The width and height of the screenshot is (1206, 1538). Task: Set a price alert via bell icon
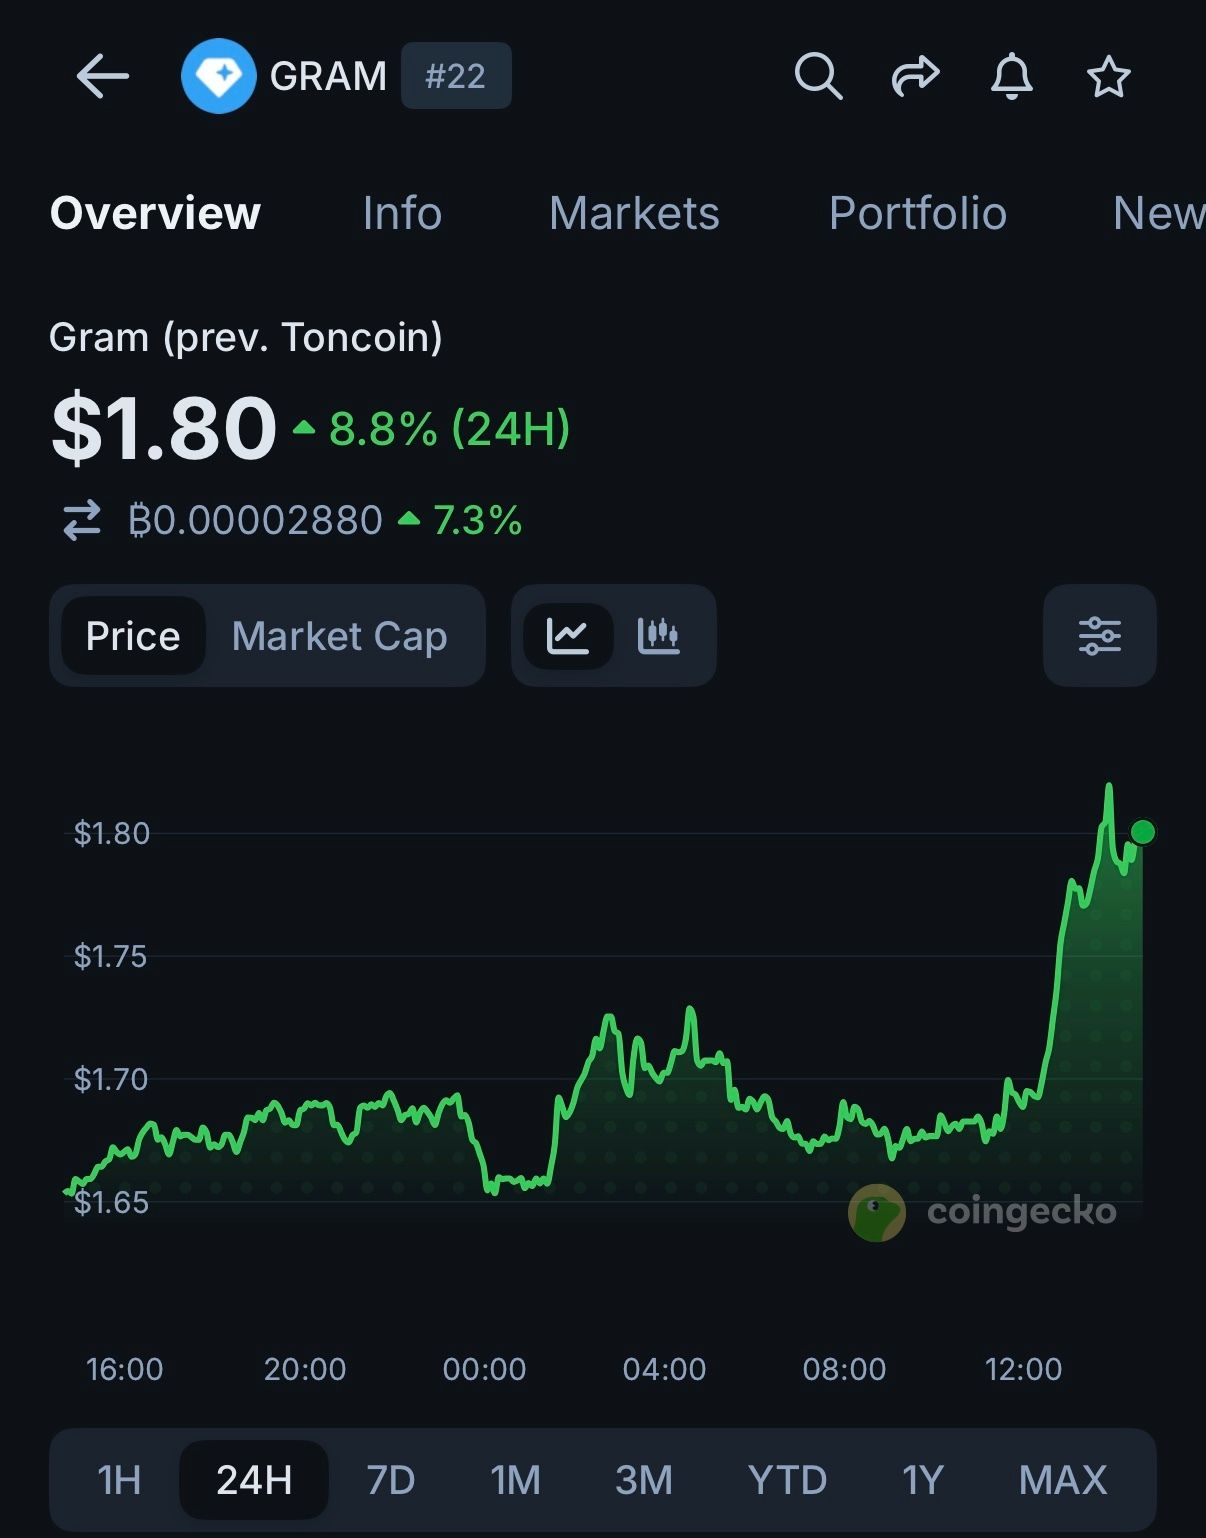point(1012,76)
